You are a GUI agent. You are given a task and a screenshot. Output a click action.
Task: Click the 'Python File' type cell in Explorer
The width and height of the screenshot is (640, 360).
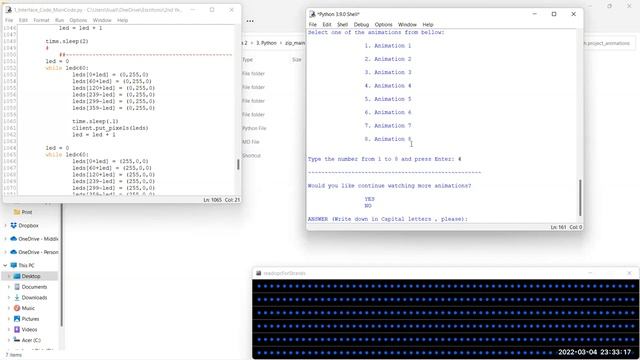click(x=254, y=128)
